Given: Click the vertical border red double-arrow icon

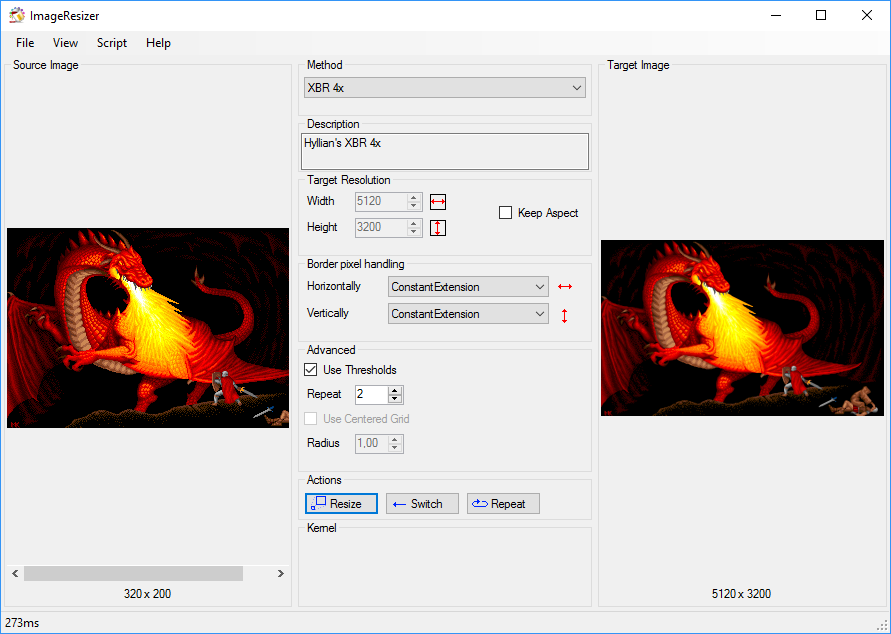Looking at the screenshot, I should point(564,315).
